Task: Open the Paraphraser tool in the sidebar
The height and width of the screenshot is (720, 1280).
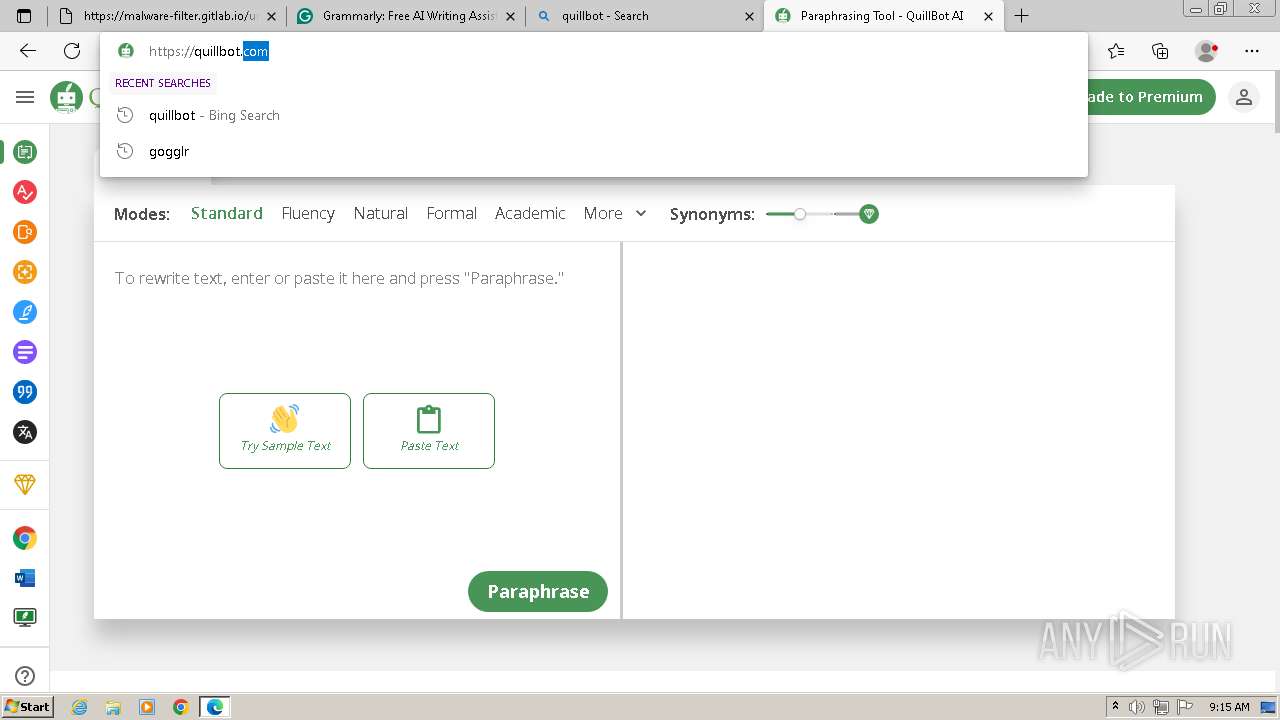Action: coord(25,152)
